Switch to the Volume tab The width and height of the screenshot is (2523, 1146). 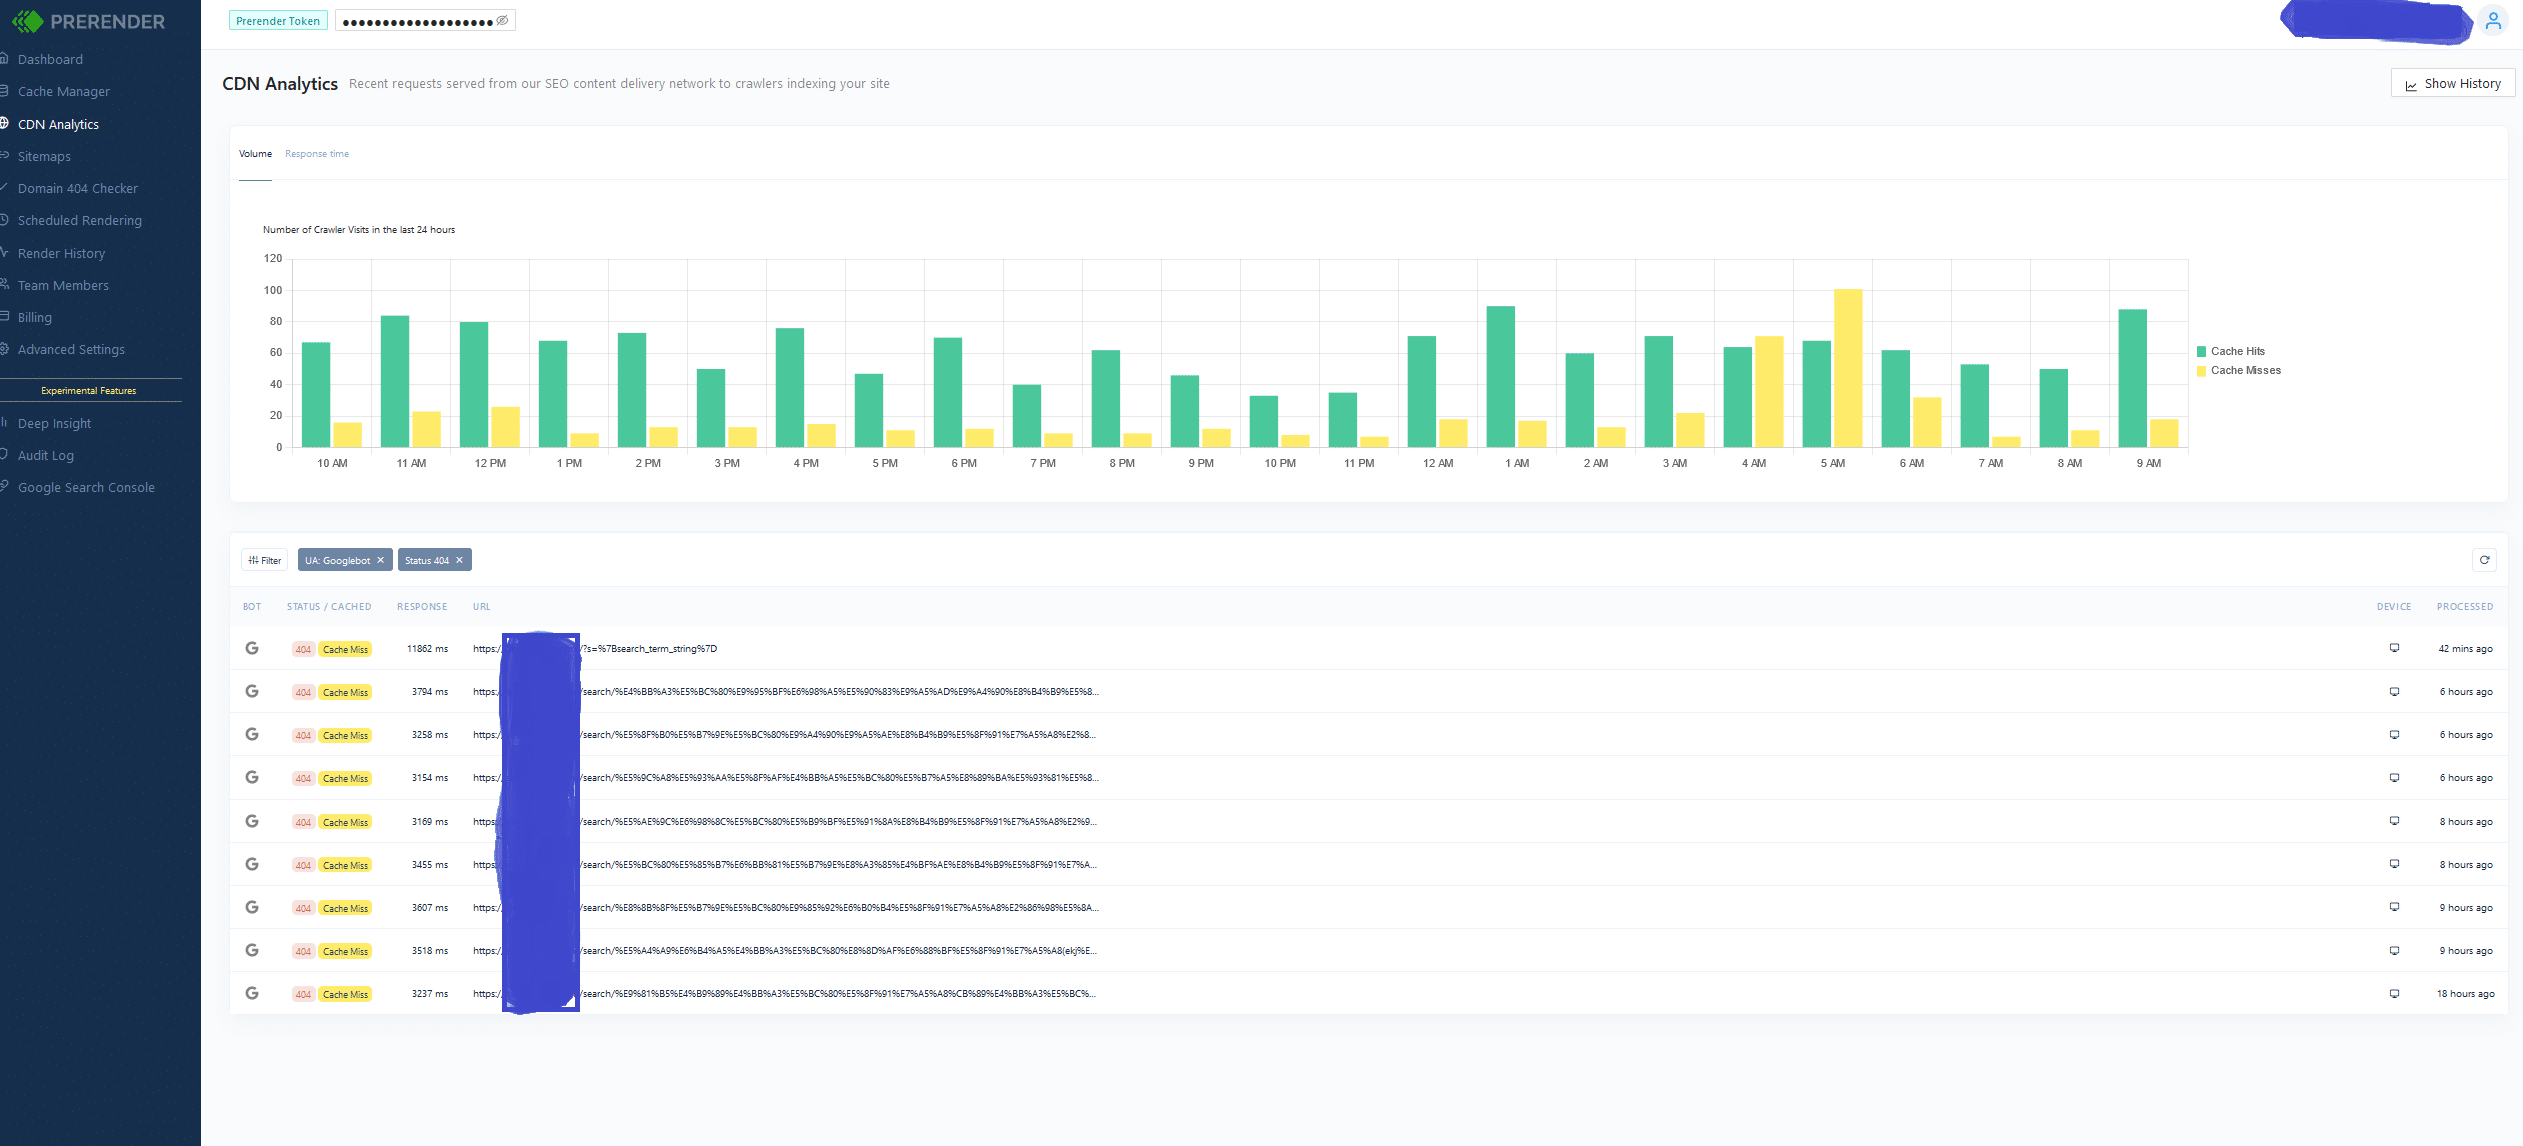[x=255, y=154]
